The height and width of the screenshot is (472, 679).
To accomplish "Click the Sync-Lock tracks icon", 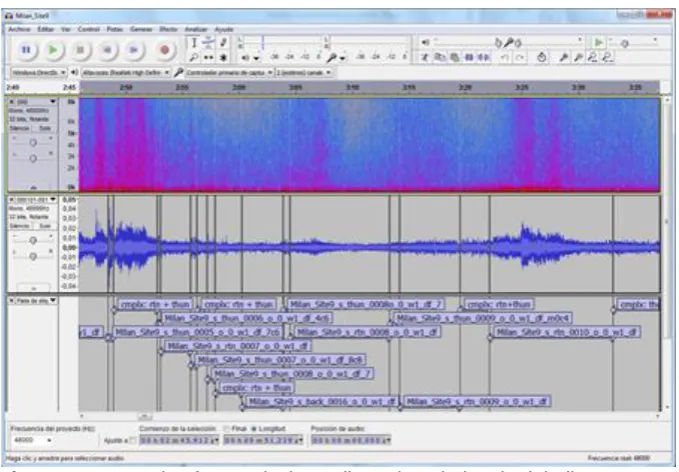I will click(x=541, y=57).
